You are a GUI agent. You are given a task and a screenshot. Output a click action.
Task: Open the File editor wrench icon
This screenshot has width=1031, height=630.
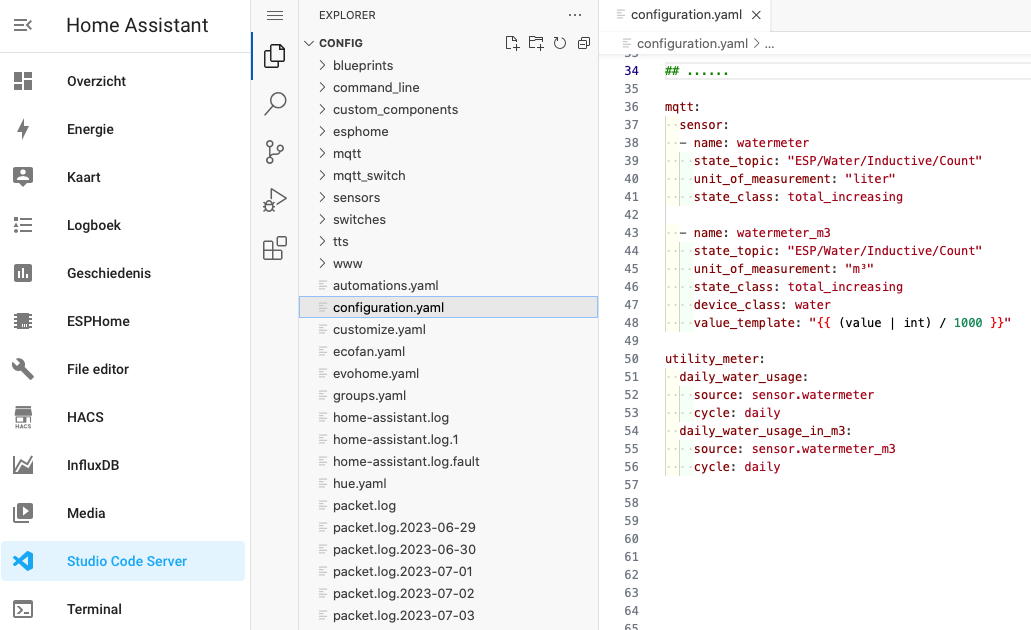(23, 369)
